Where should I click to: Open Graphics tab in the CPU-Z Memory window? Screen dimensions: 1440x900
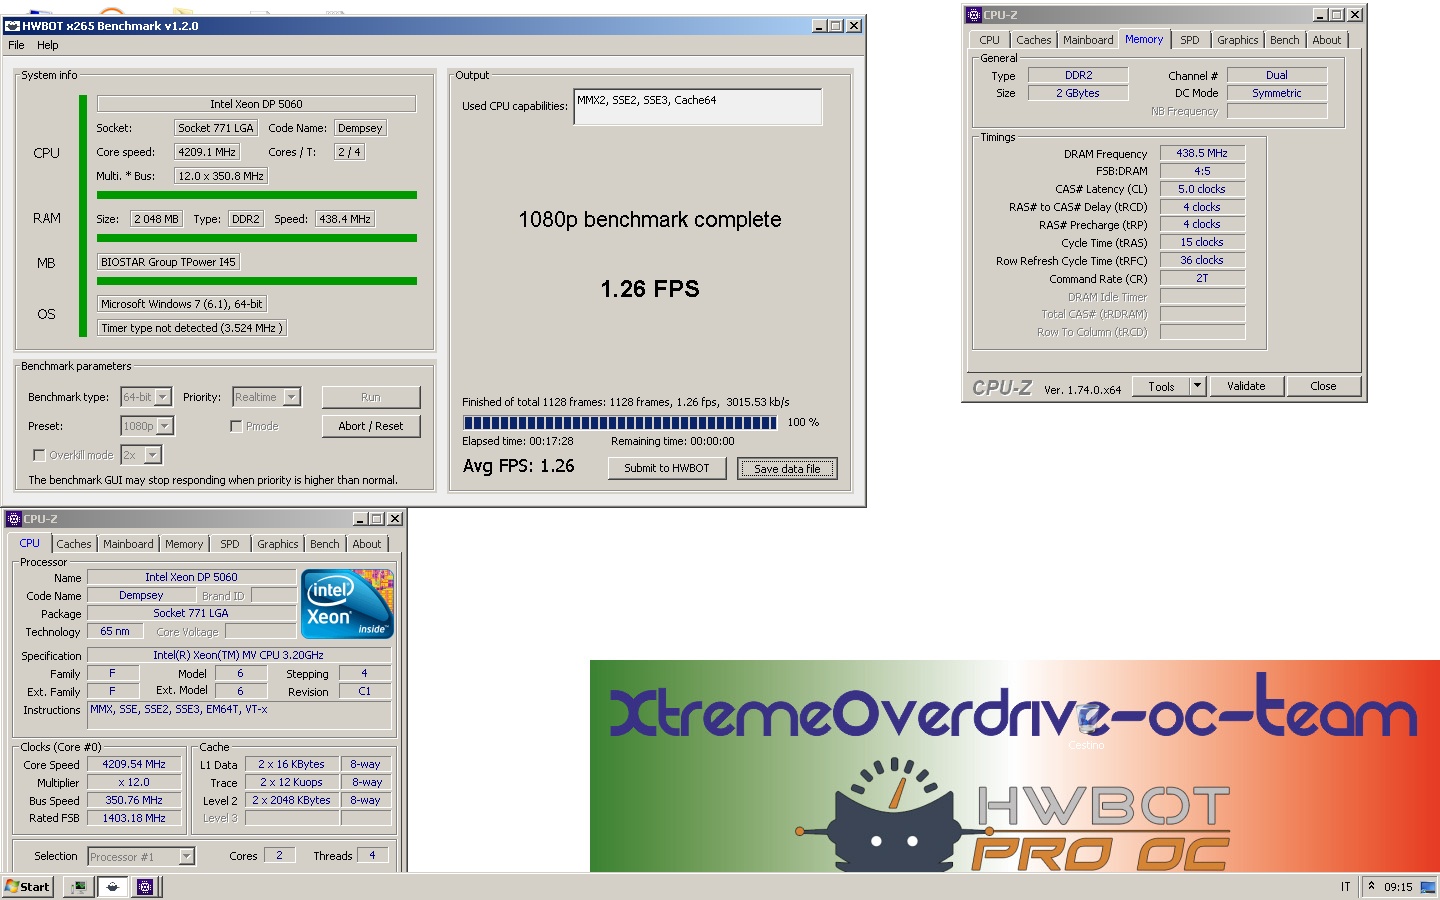pyautogui.click(x=1237, y=40)
